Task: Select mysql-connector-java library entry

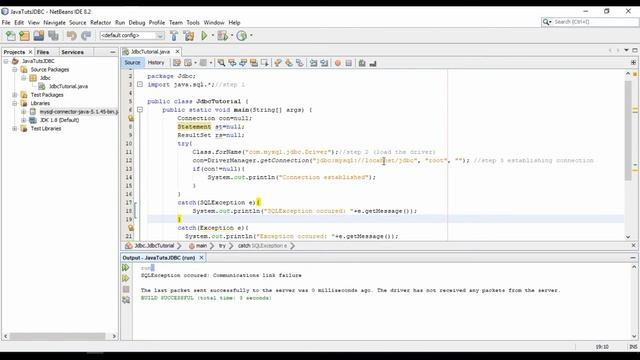Action: [x=78, y=112]
